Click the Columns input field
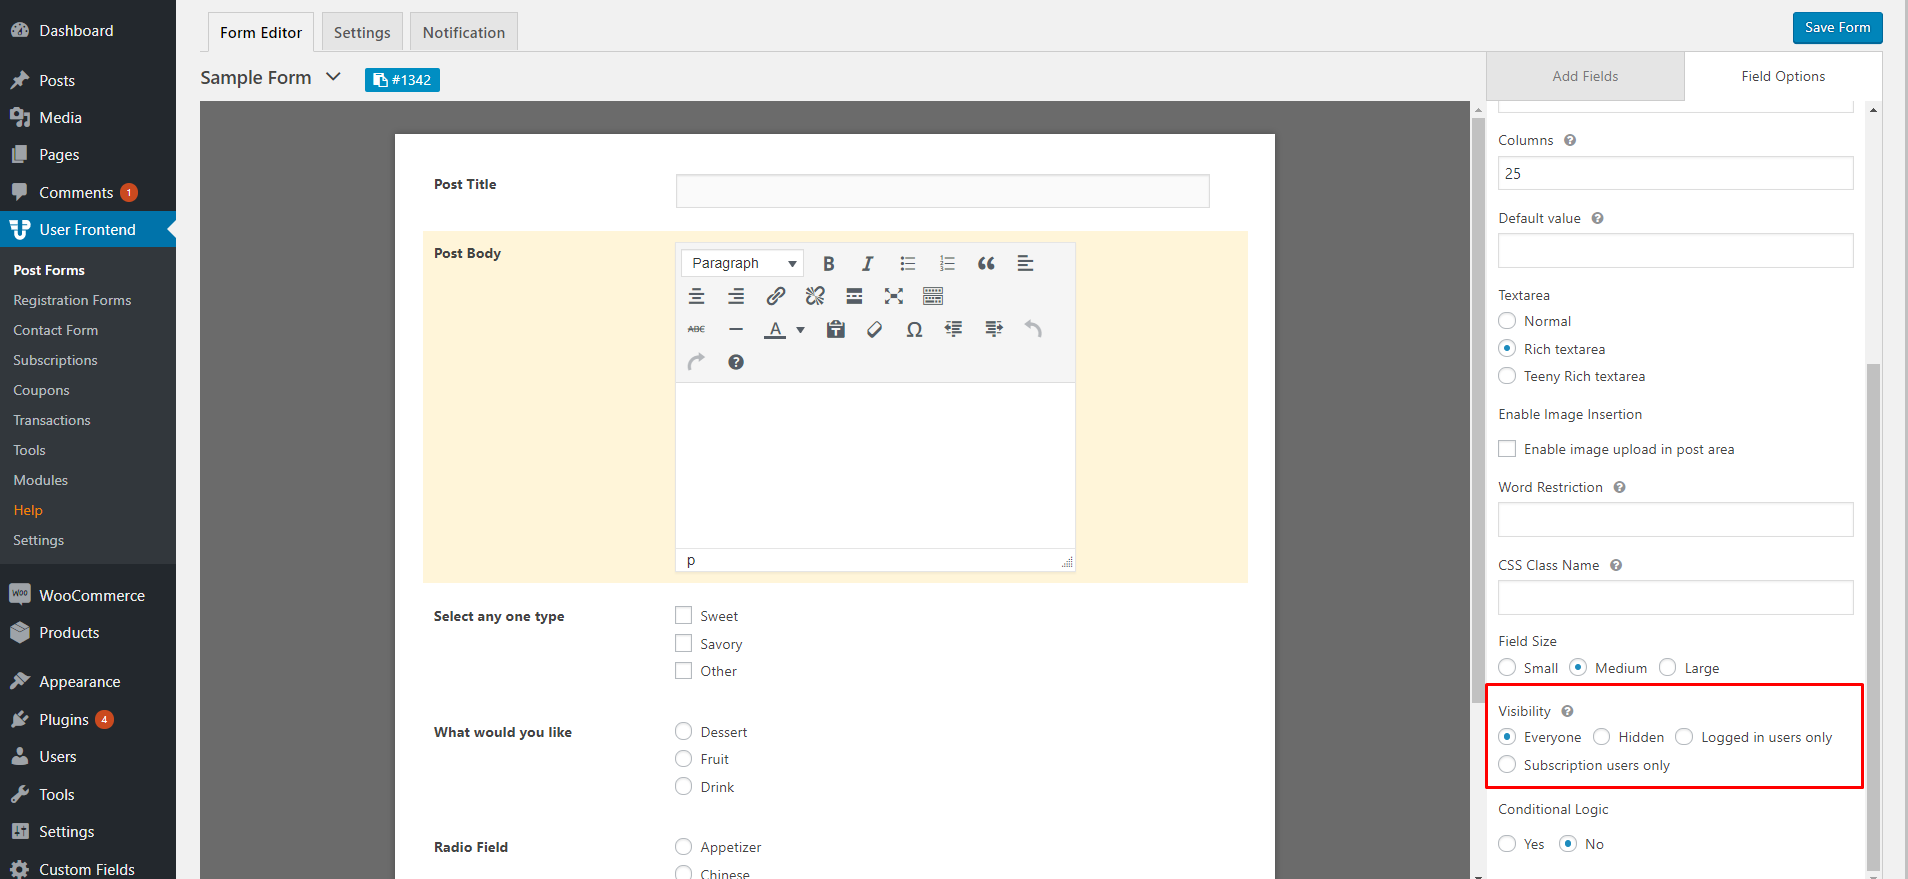 click(1675, 173)
